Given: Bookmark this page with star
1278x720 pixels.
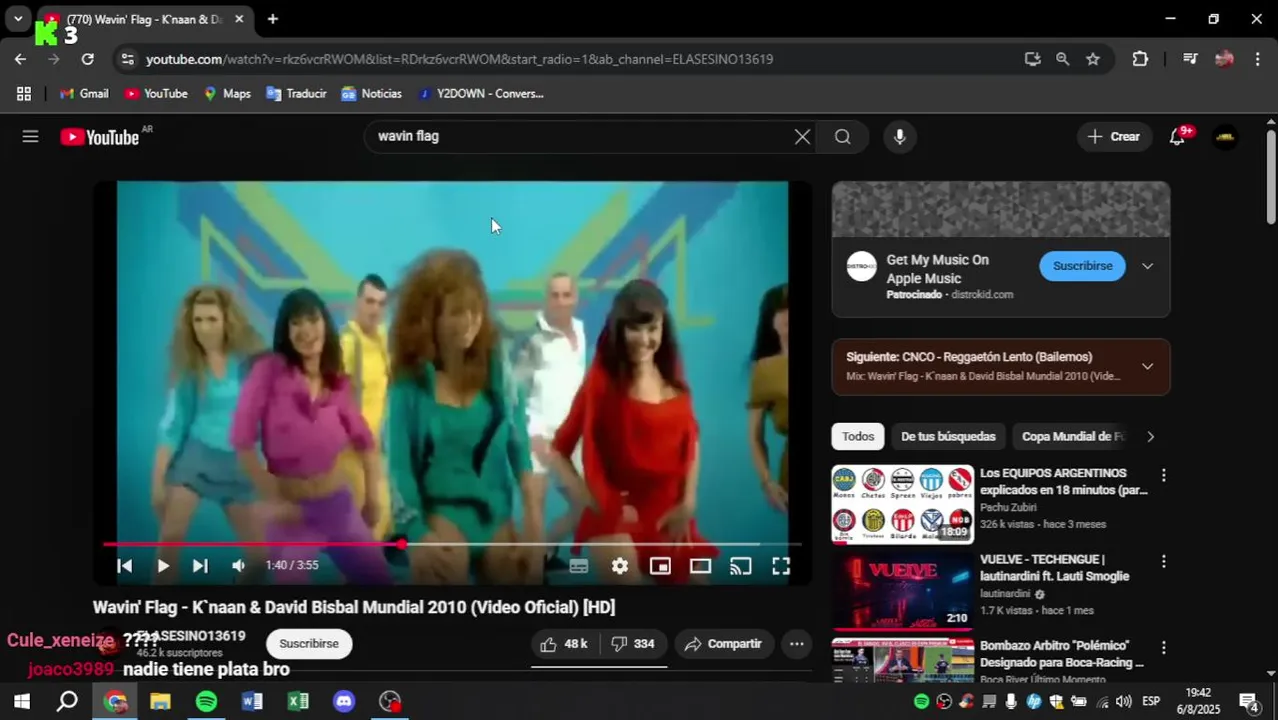Looking at the screenshot, I should 1093,59.
